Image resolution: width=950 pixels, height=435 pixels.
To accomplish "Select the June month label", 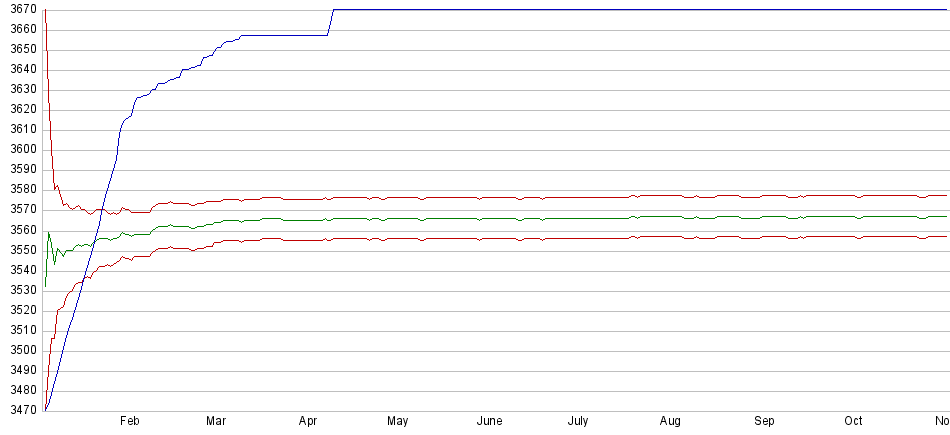I will point(489,422).
